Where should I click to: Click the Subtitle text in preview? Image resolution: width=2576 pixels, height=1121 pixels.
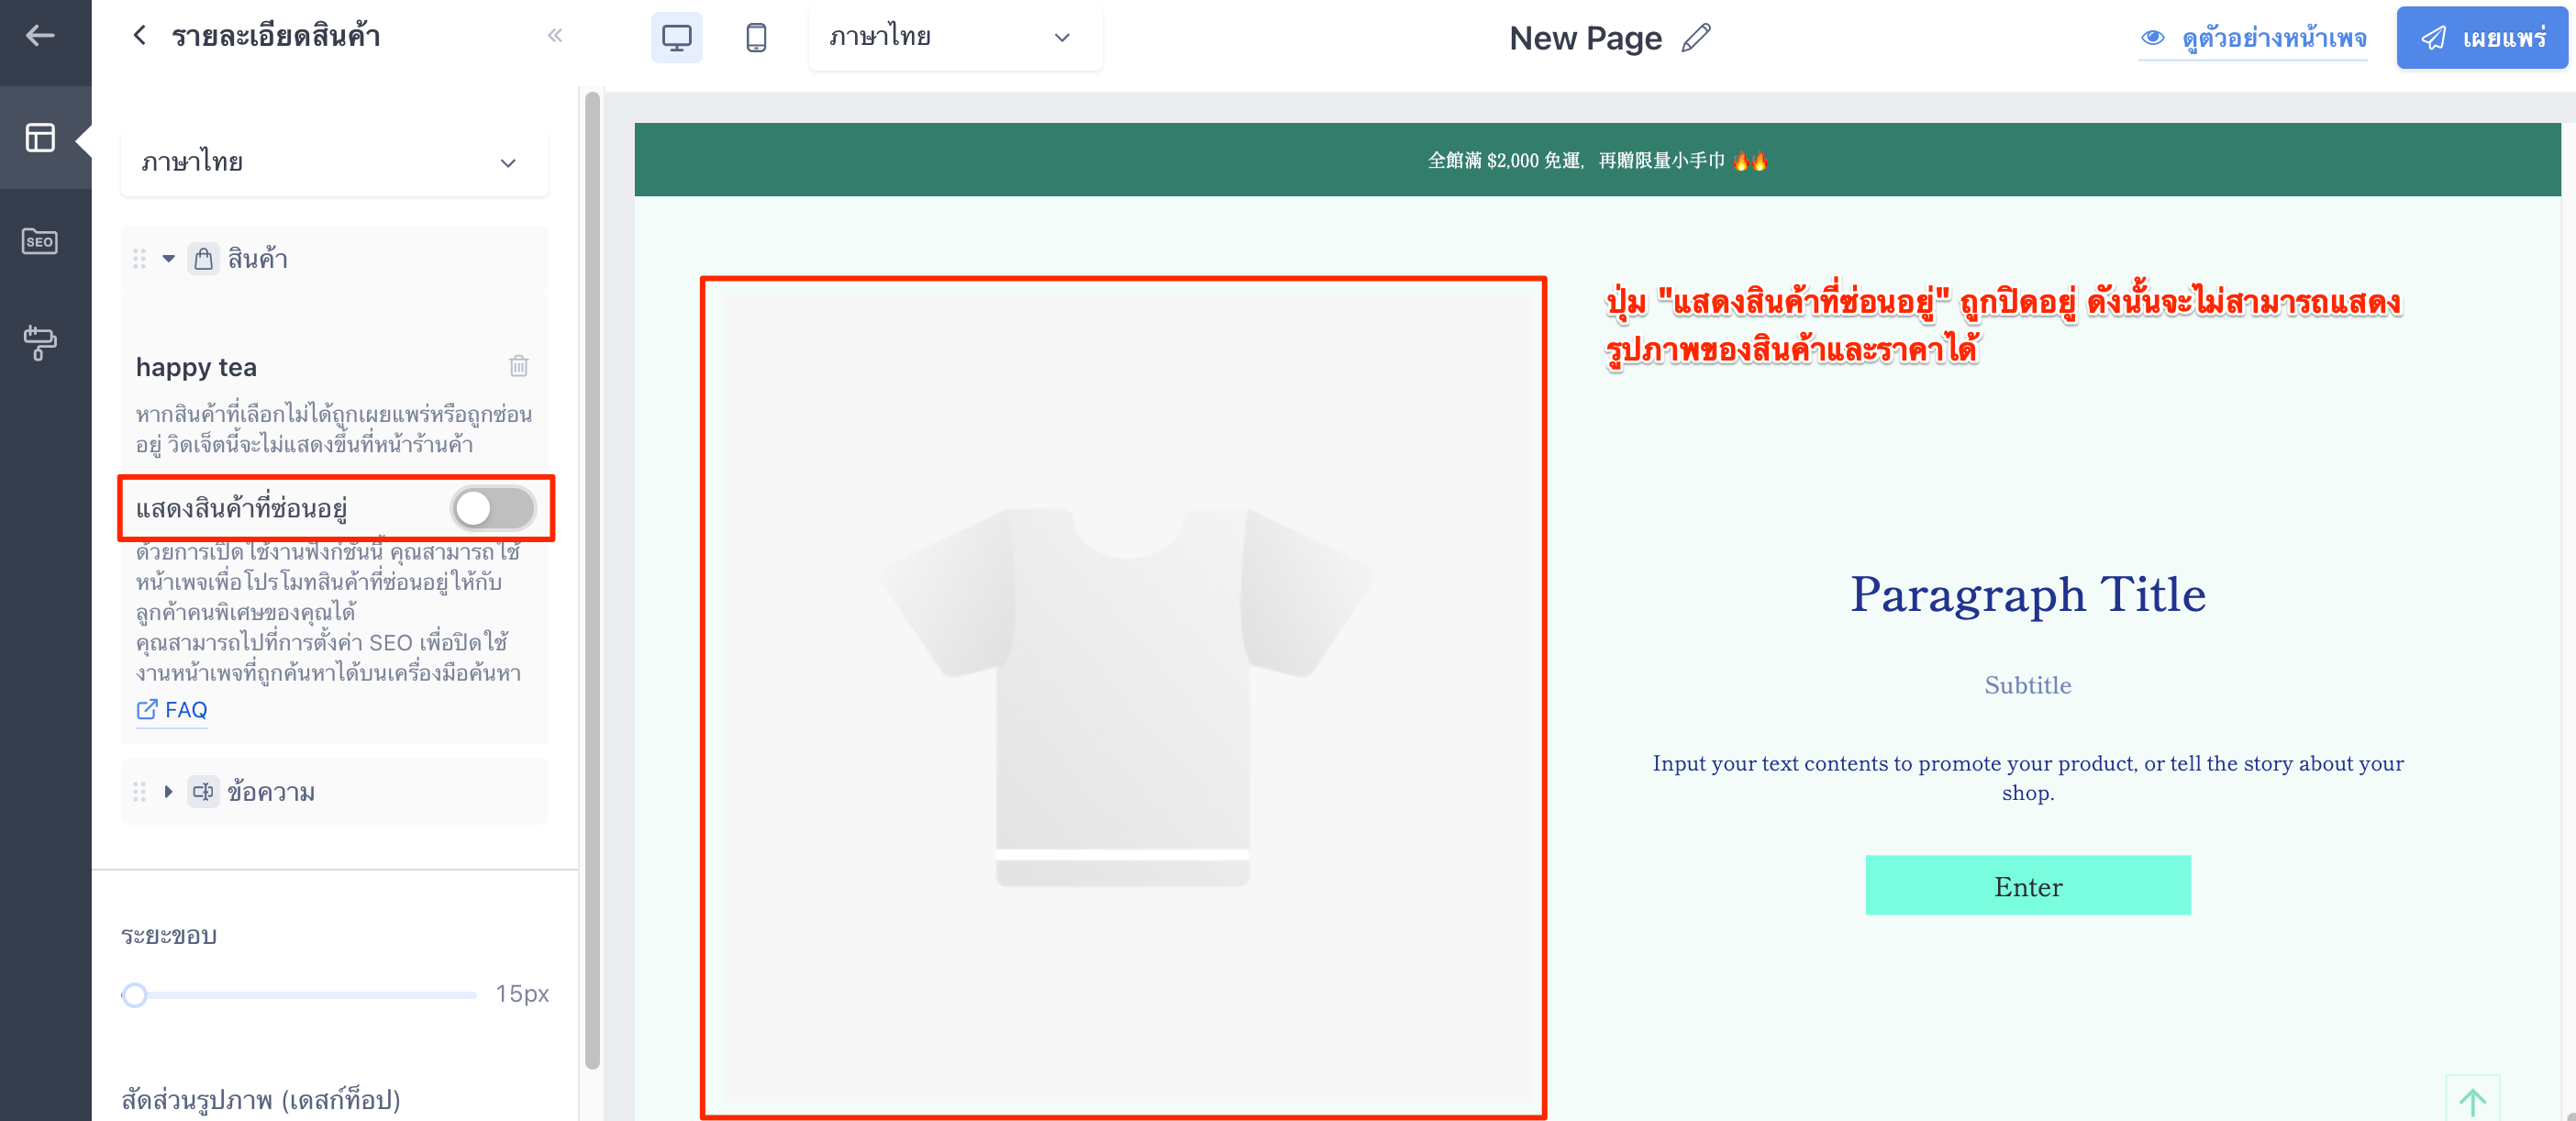pyautogui.click(x=2028, y=685)
